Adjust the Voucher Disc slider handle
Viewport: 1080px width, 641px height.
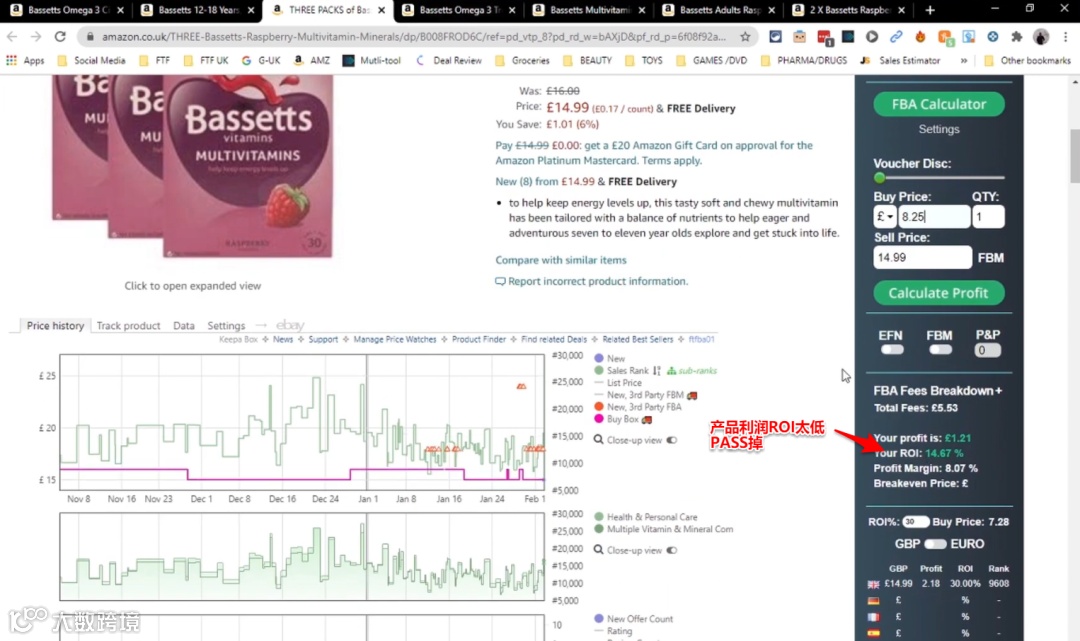click(880, 178)
